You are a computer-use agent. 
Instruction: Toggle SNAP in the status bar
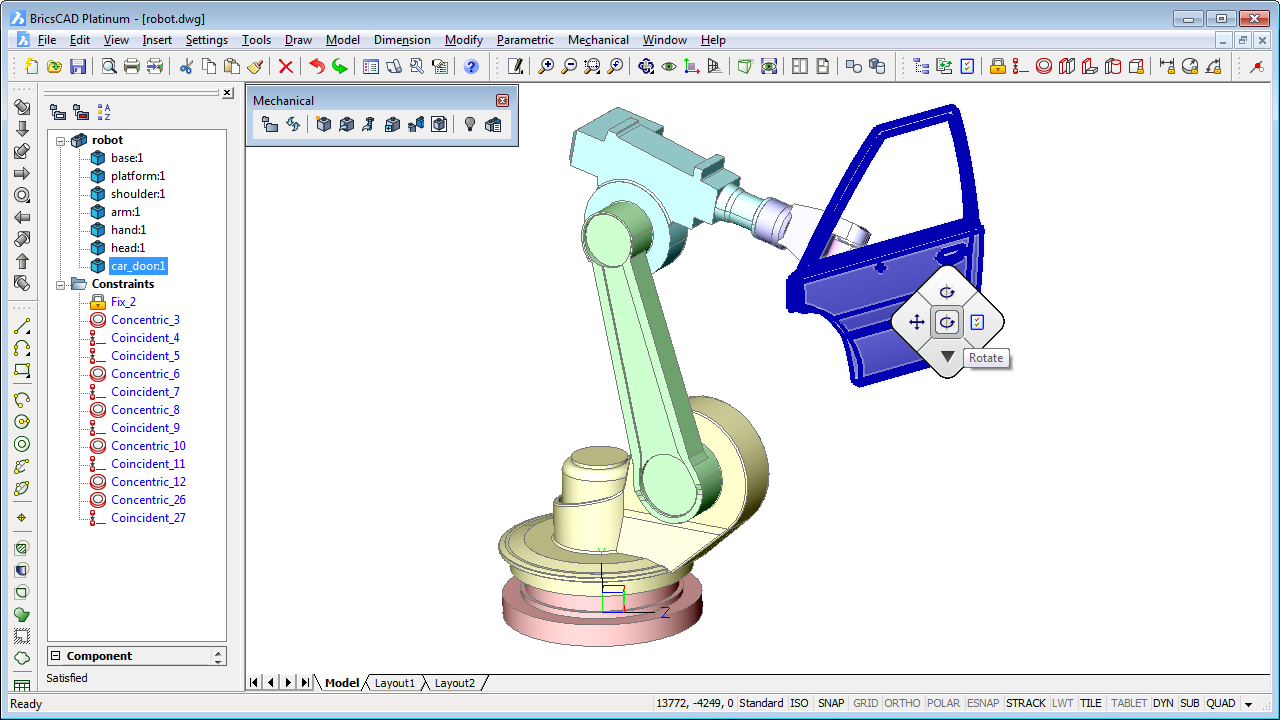click(831, 703)
